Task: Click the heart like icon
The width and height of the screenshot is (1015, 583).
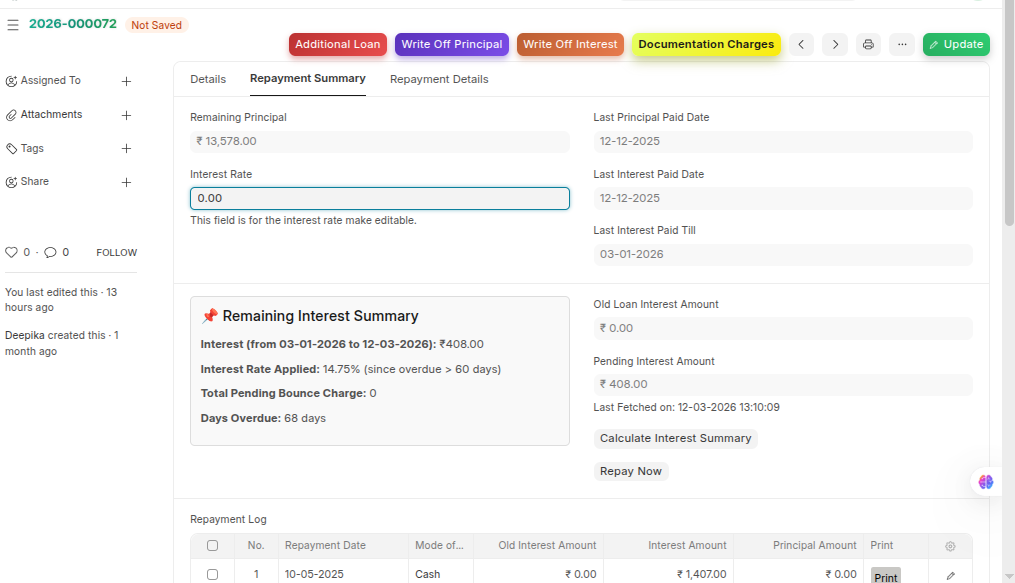Action: click(x=12, y=253)
